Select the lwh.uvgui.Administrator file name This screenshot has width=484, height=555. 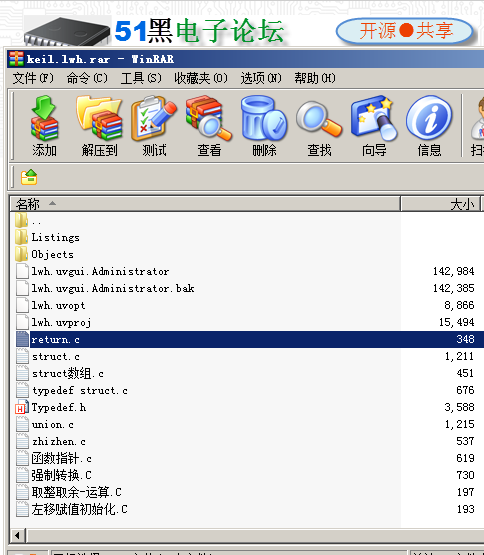(100, 271)
